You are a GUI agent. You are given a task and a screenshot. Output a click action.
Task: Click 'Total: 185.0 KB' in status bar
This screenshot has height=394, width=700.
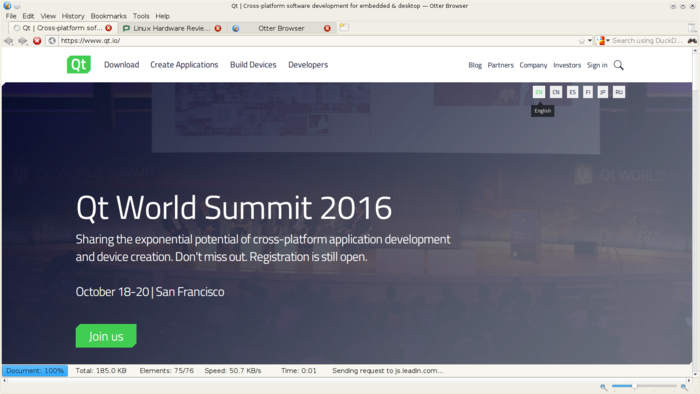tap(101, 371)
